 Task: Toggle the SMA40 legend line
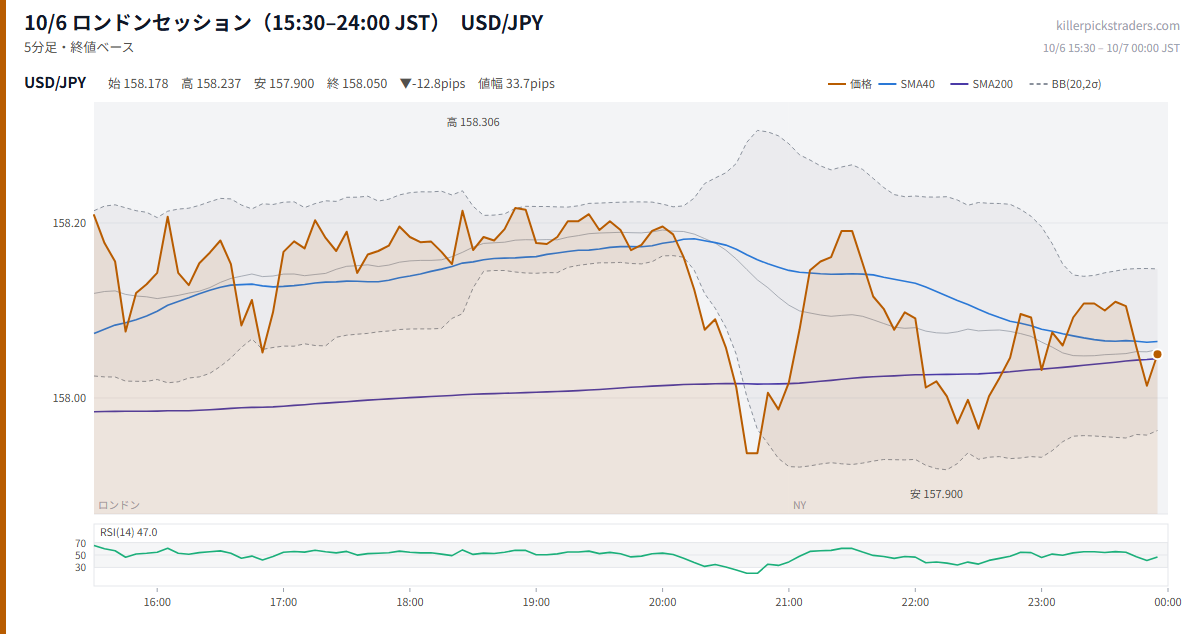(x=907, y=84)
